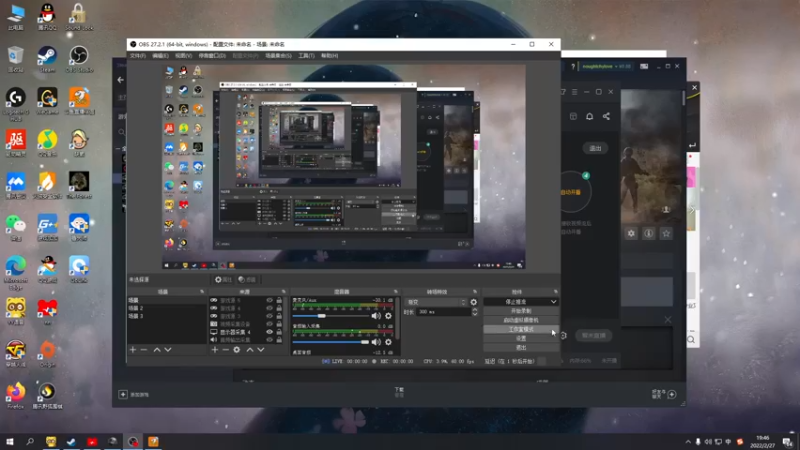Open the Logitech G HUB desktop icon

(x=16, y=104)
